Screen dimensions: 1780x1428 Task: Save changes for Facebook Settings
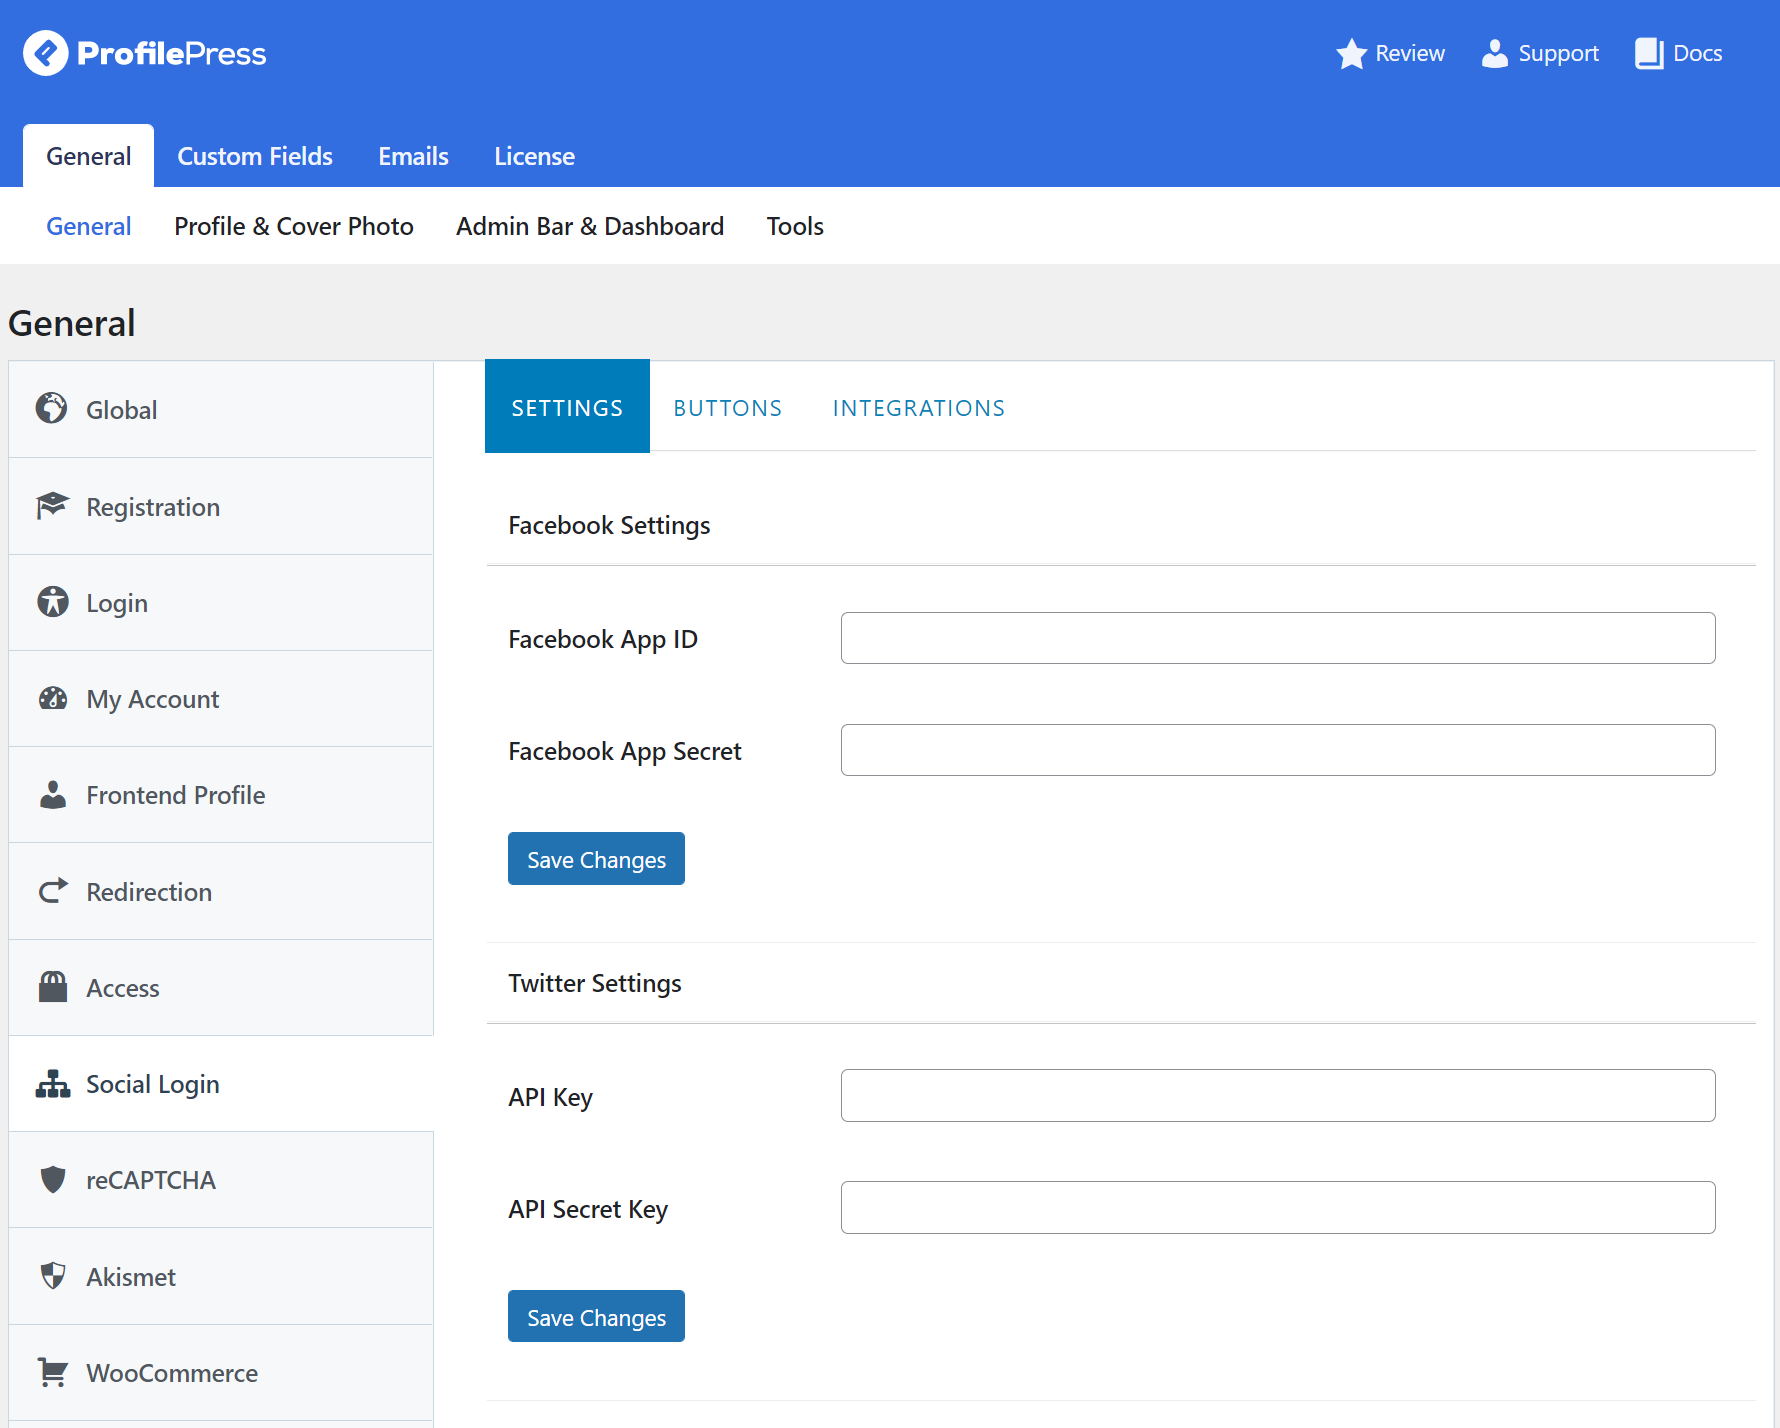(x=596, y=859)
